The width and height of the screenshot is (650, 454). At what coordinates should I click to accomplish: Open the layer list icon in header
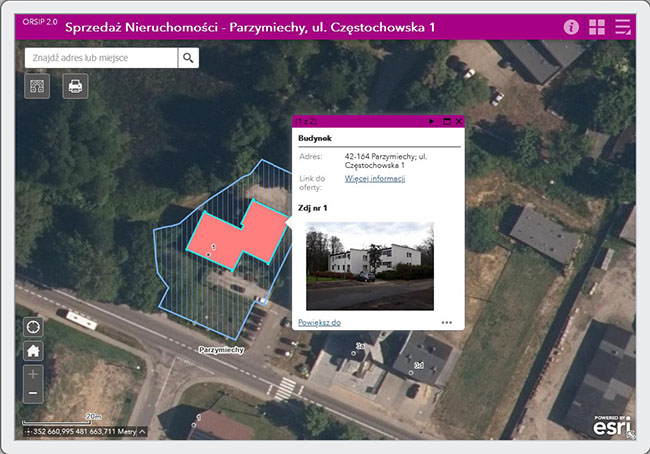(x=624, y=27)
